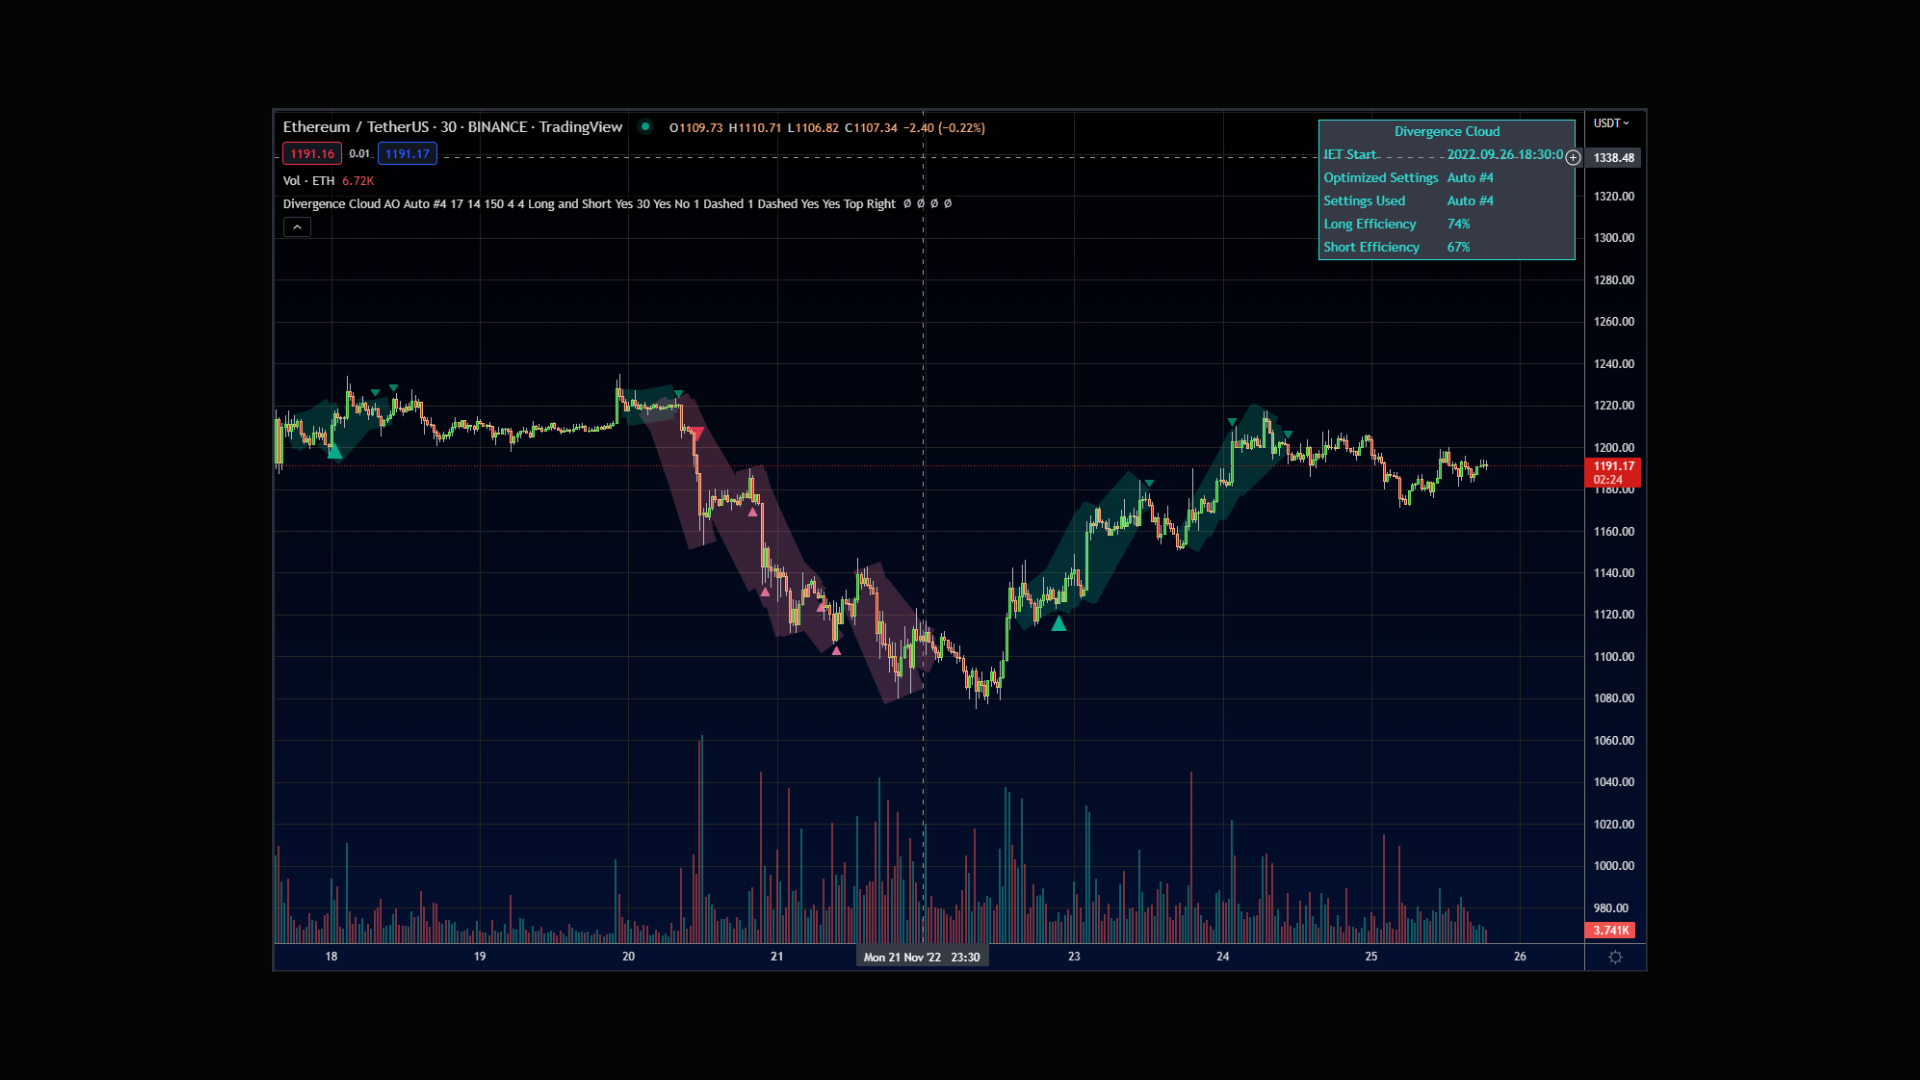Click the last Ø symbol in the indicator legend
The width and height of the screenshot is (1920, 1080).
(948, 204)
